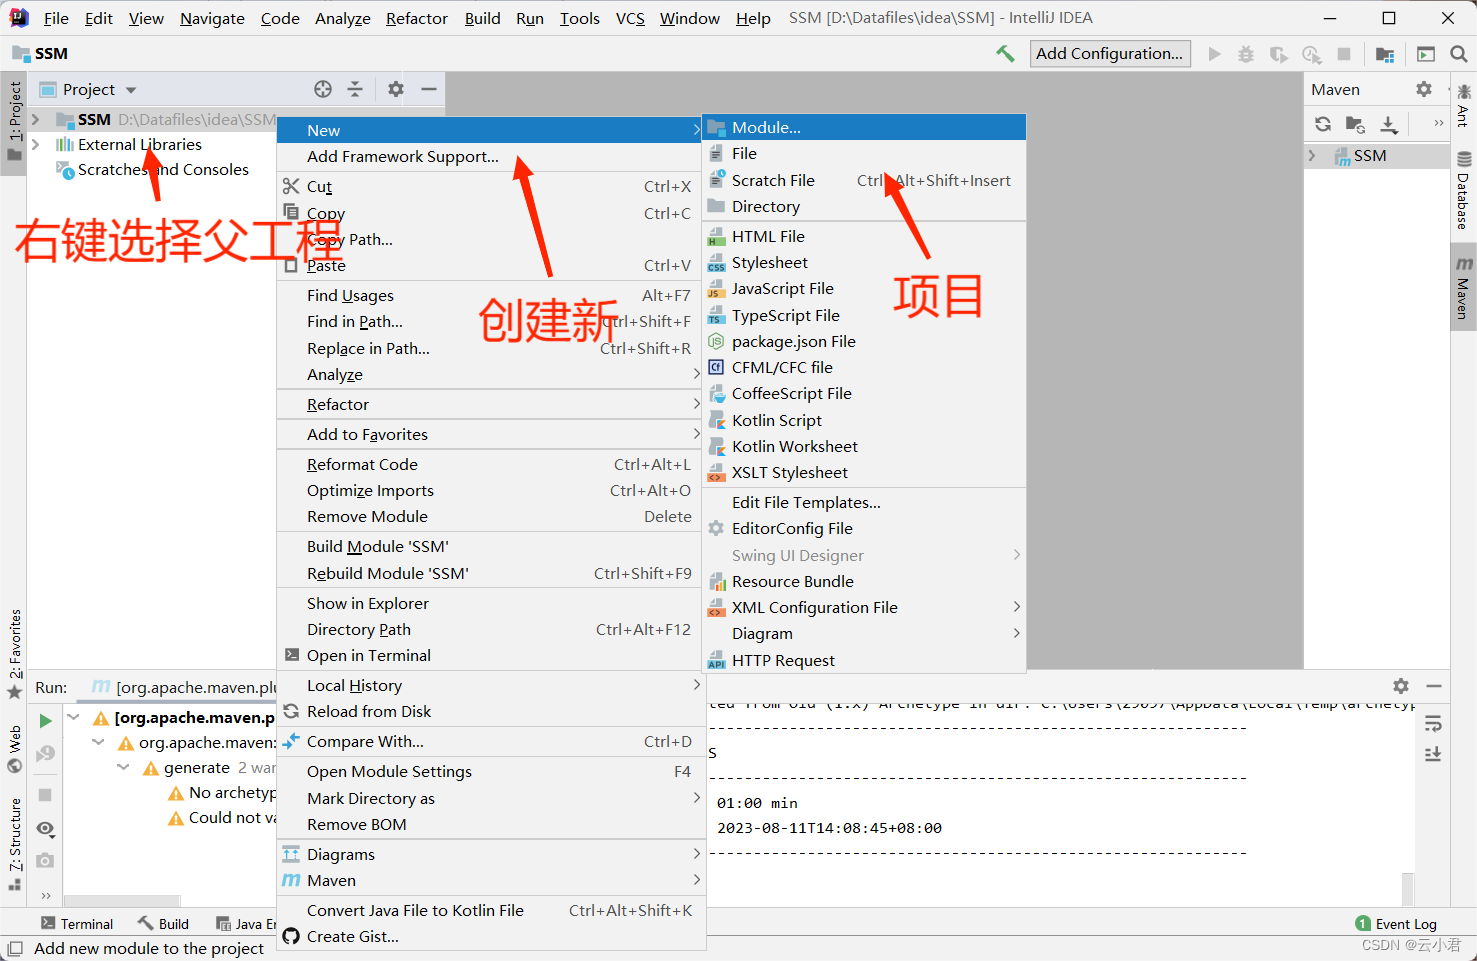Select Resource Bundle in New submenu
The width and height of the screenshot is (1477, 961).
click(x=865, y=581)
